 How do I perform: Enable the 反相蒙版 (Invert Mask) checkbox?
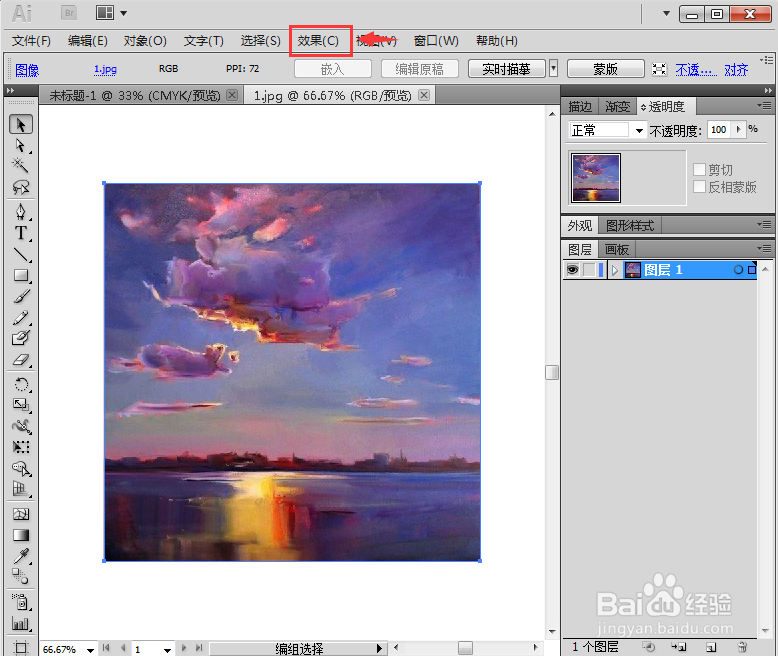tap(699, 187)
